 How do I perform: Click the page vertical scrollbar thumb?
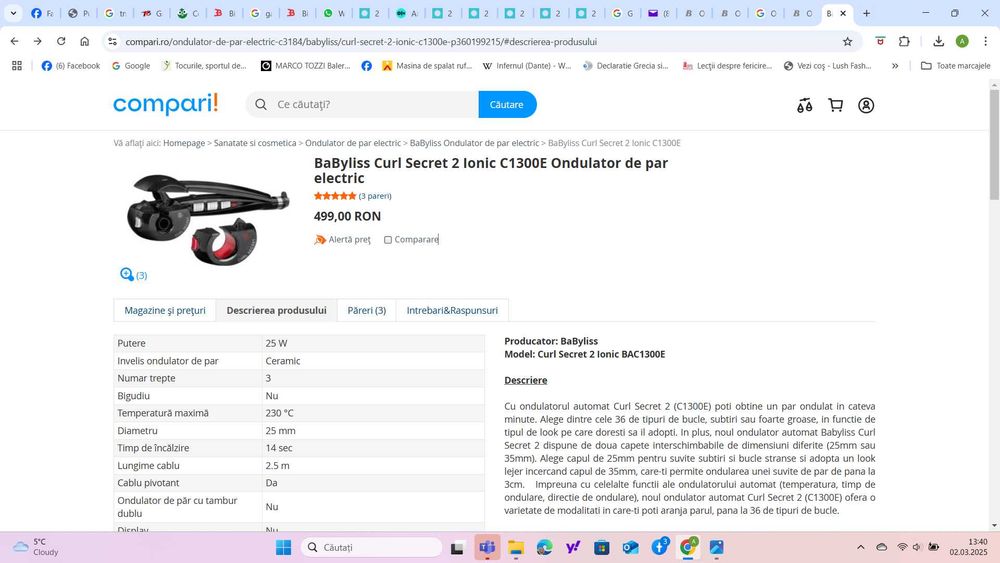coord(994,145)
